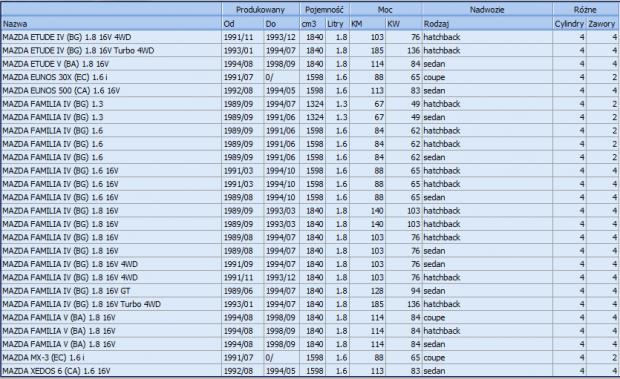Click 'sedan' in the XEDOS 6 row
Screen dimensions: 620x379
pos(434,371)
